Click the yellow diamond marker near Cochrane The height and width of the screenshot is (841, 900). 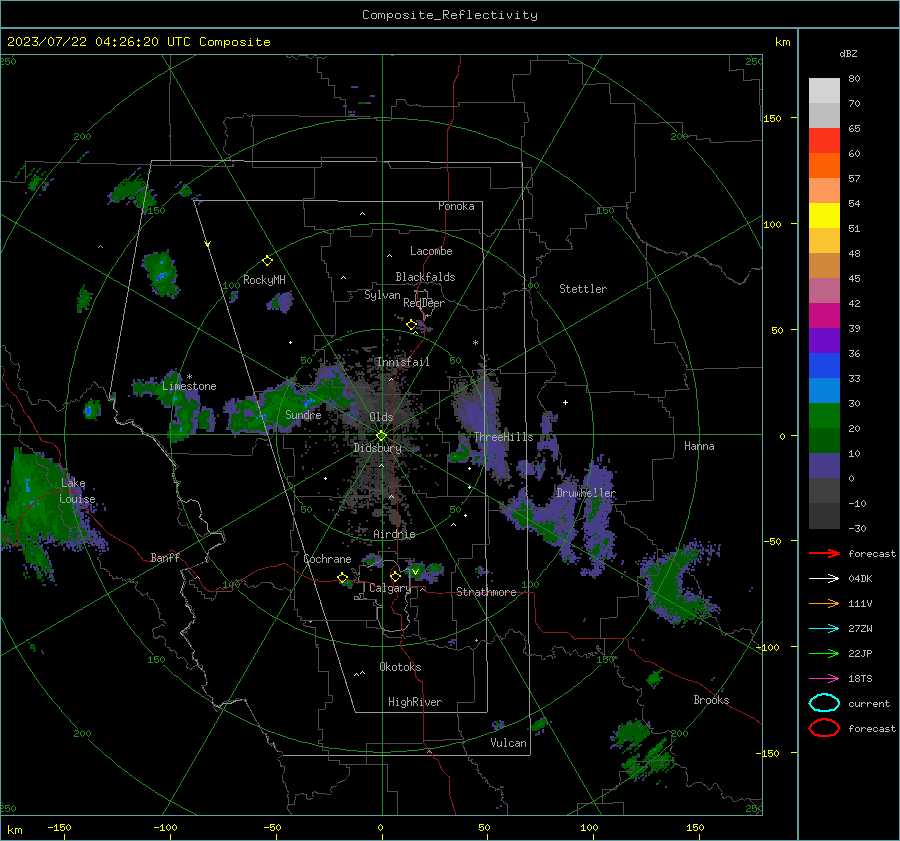[x=343, y=578]
